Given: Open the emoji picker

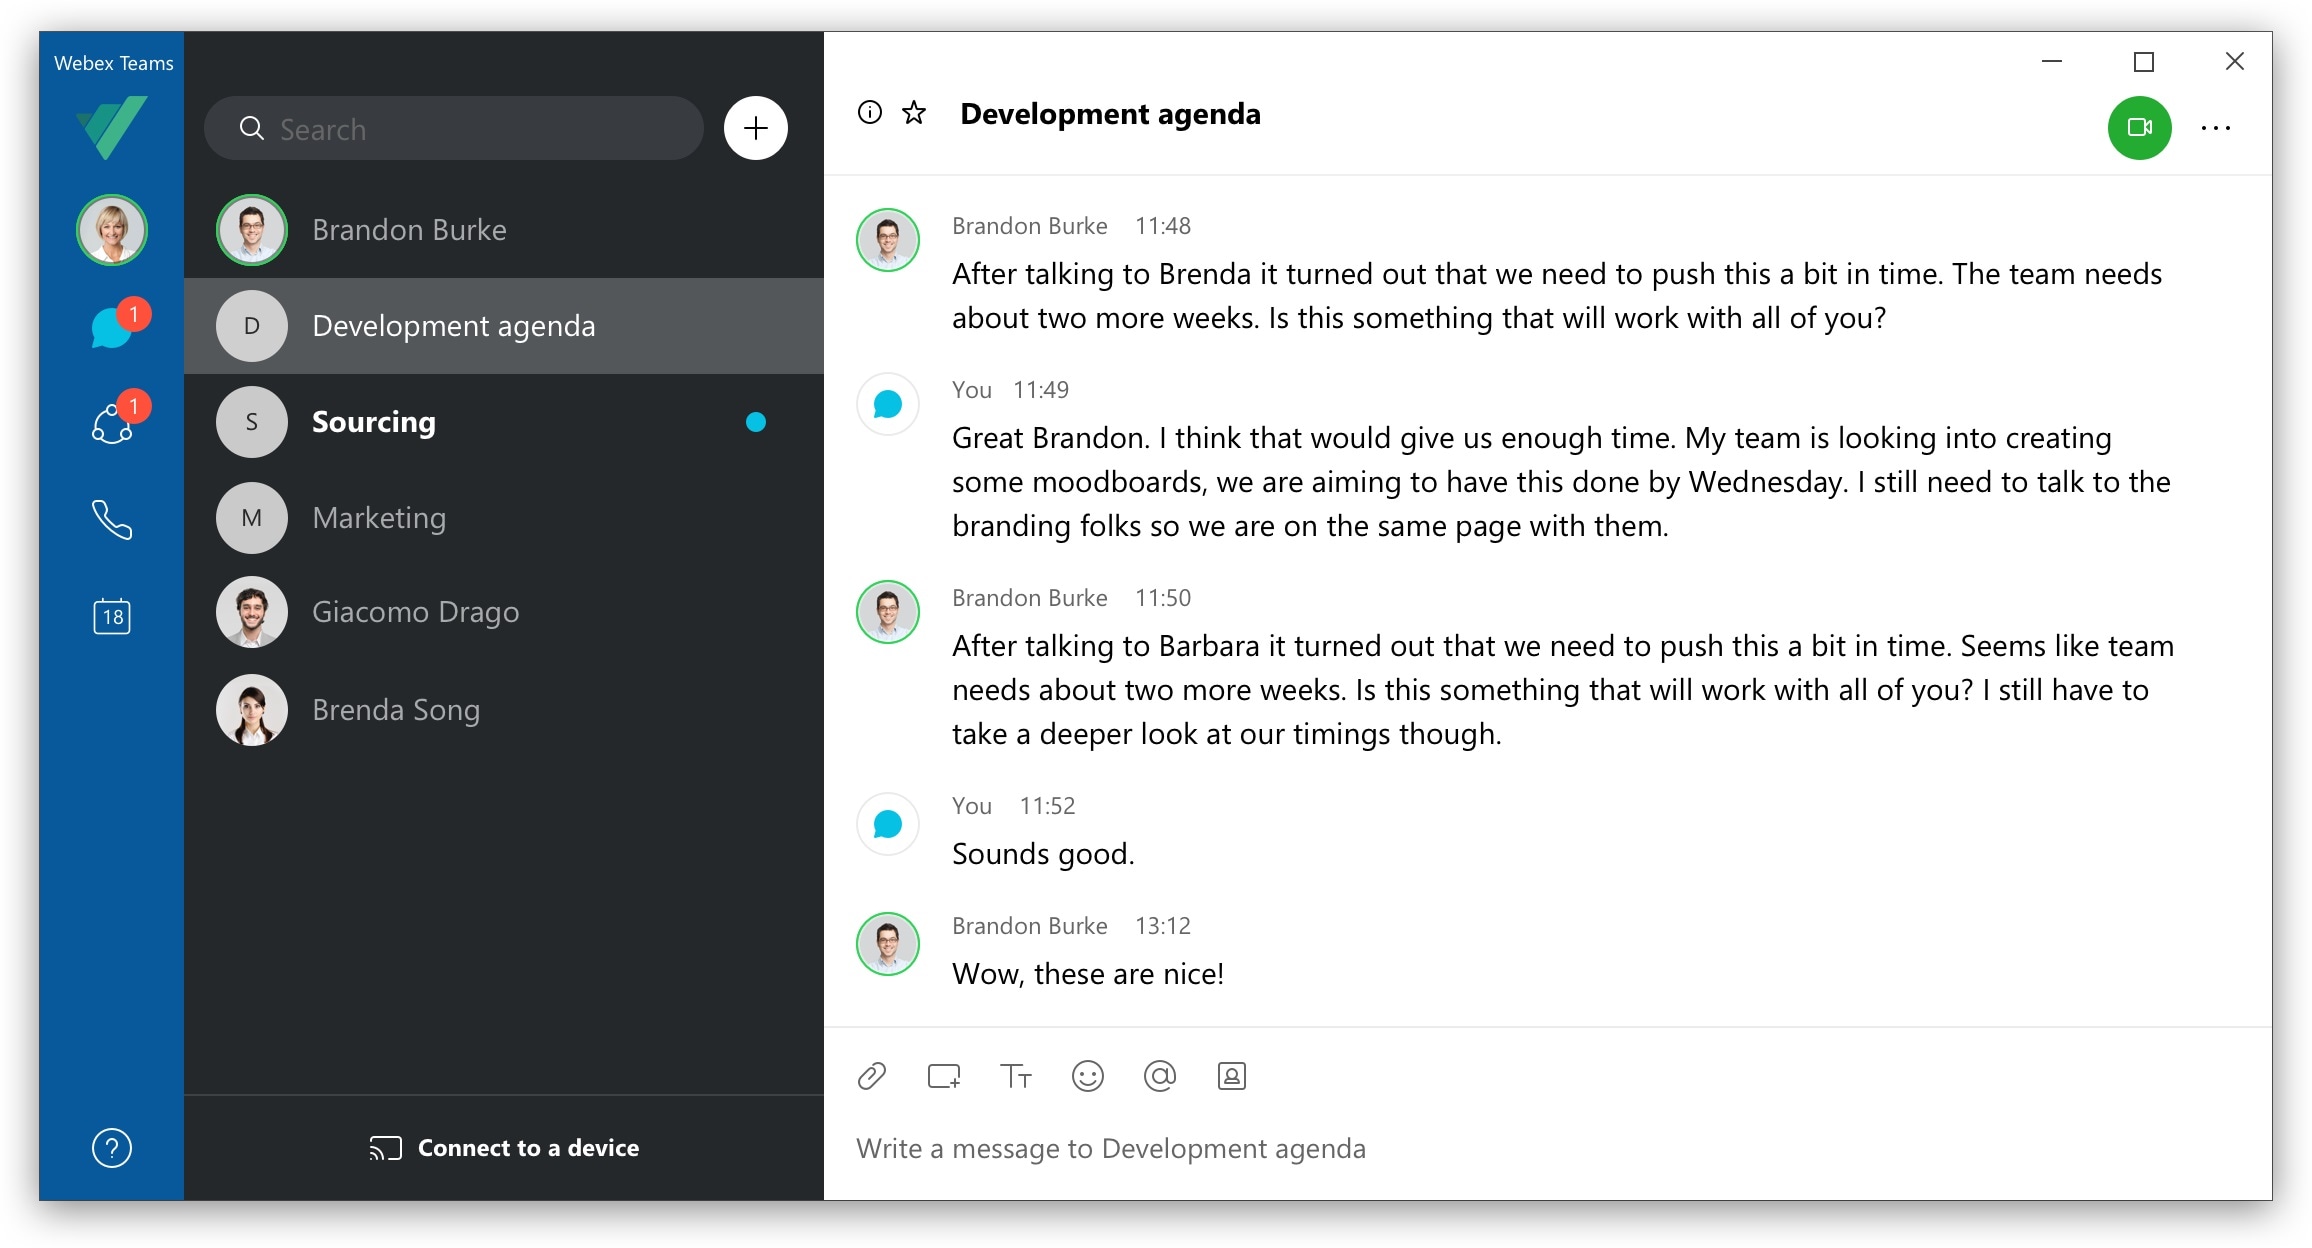Looking at the screenshot, I should pos(1087,1076).
